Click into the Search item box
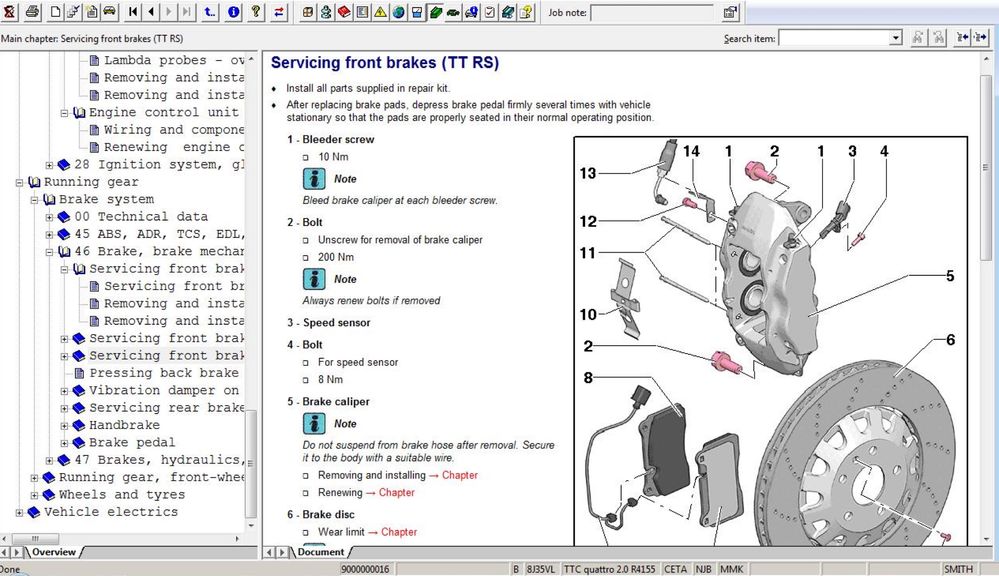The width and height of the screenshot is (999, 576). (x=834, y=38)
